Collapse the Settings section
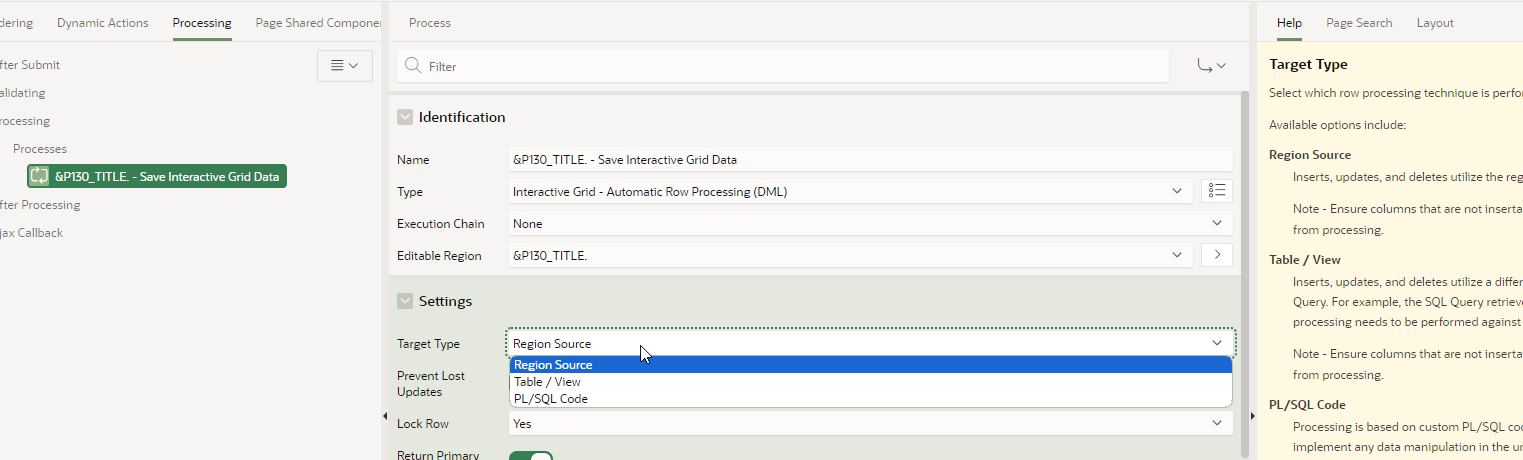This screenshot has width=1523, height=460. (x=405, y=301)
